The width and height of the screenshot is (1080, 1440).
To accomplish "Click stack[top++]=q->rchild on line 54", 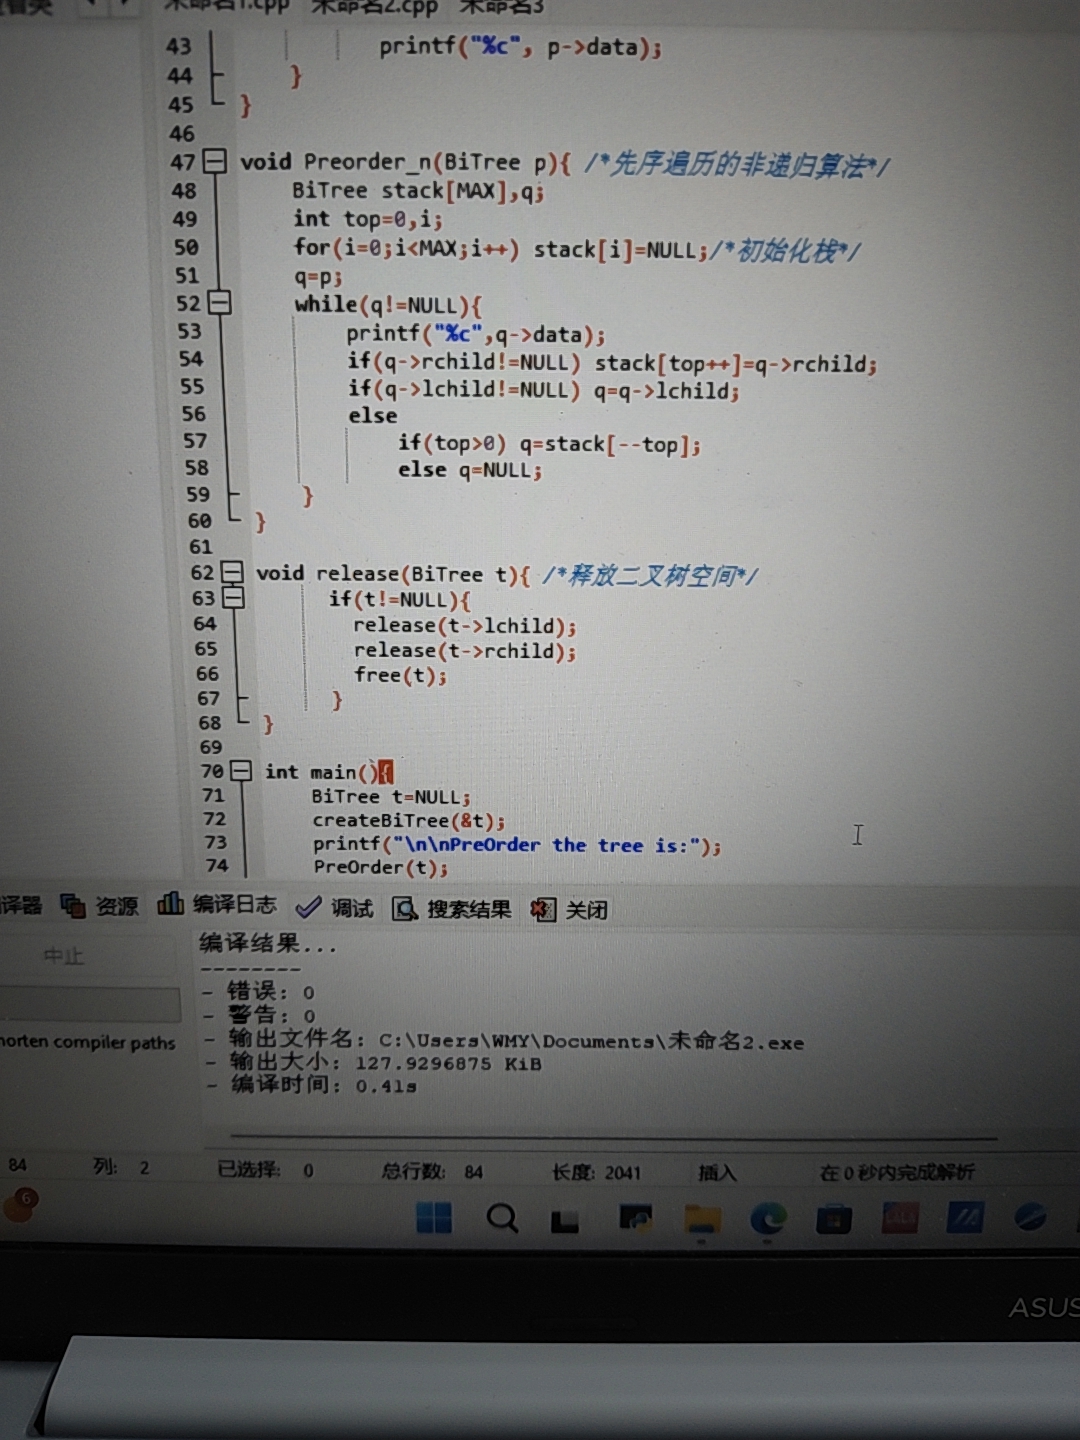I will point(736,364).
